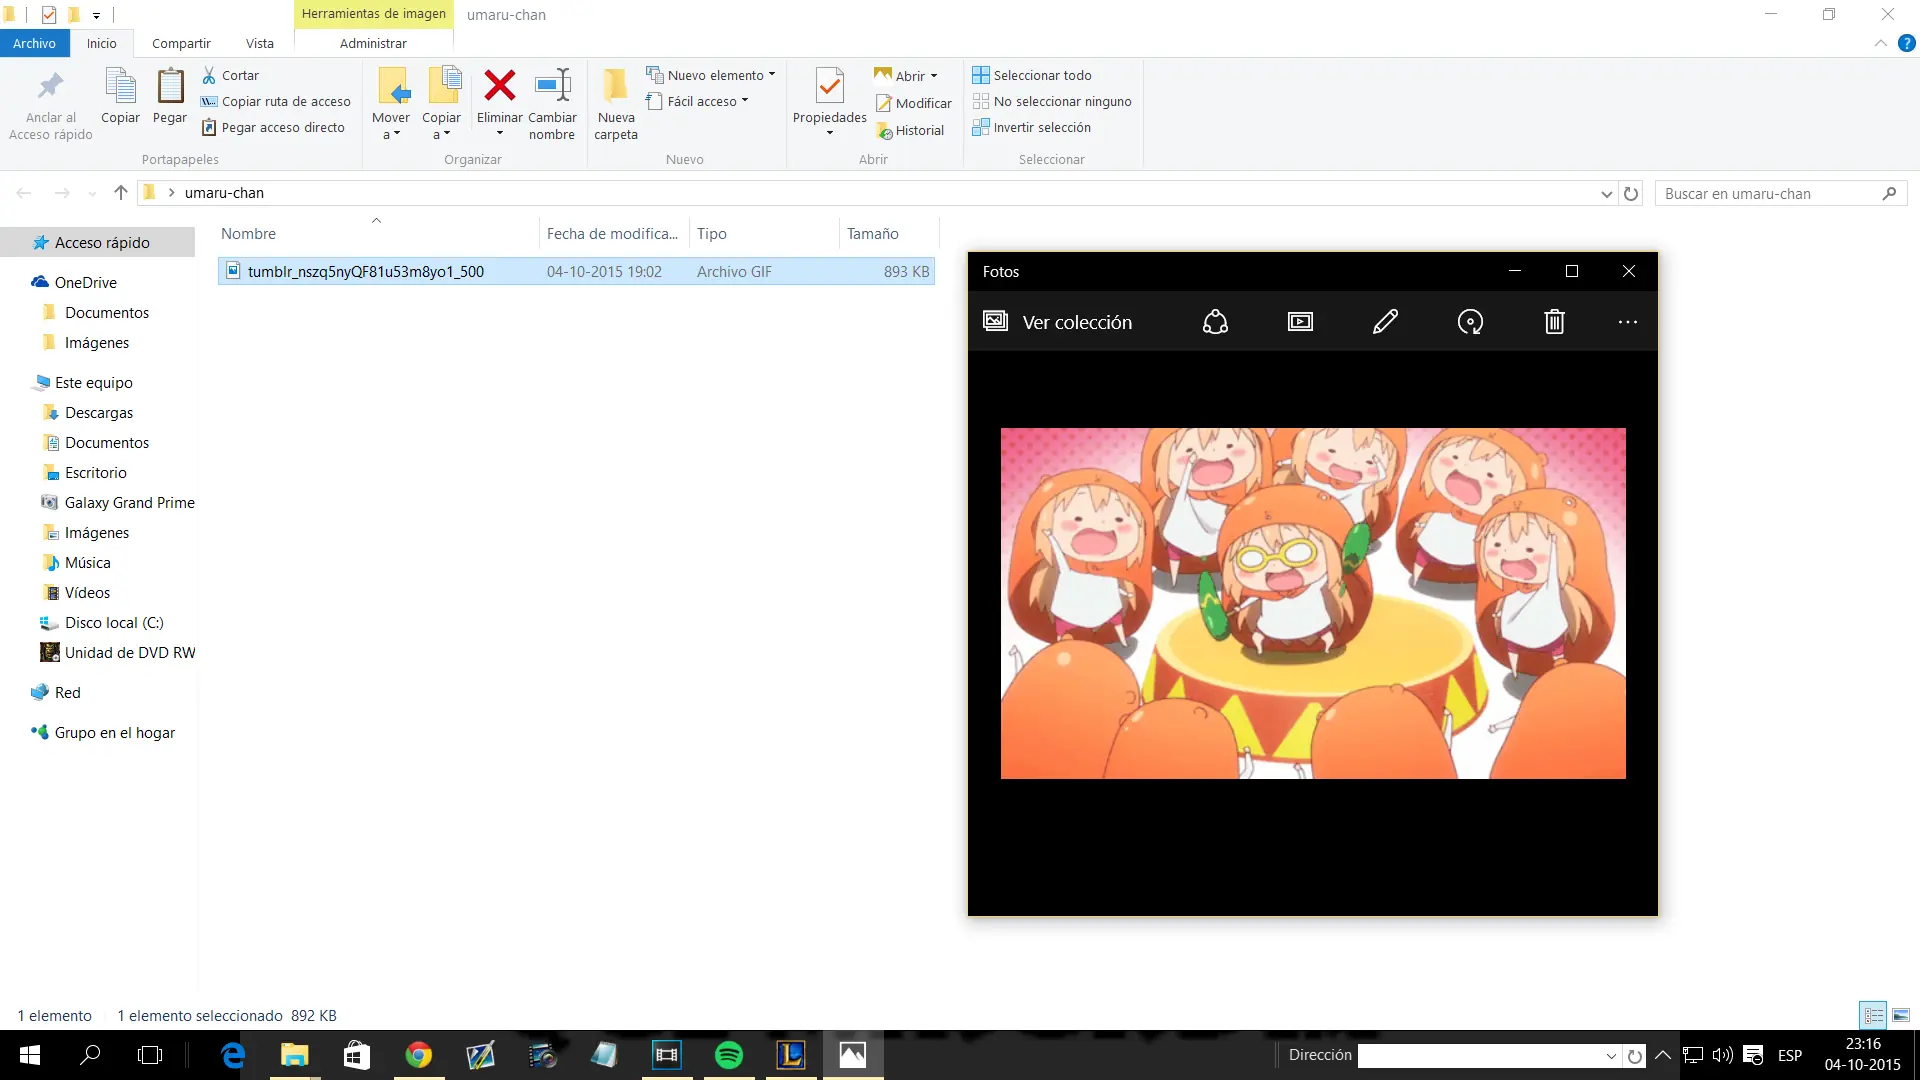
Task: Switch to the Vista ribbon tab
Action: tap(260, 43)
